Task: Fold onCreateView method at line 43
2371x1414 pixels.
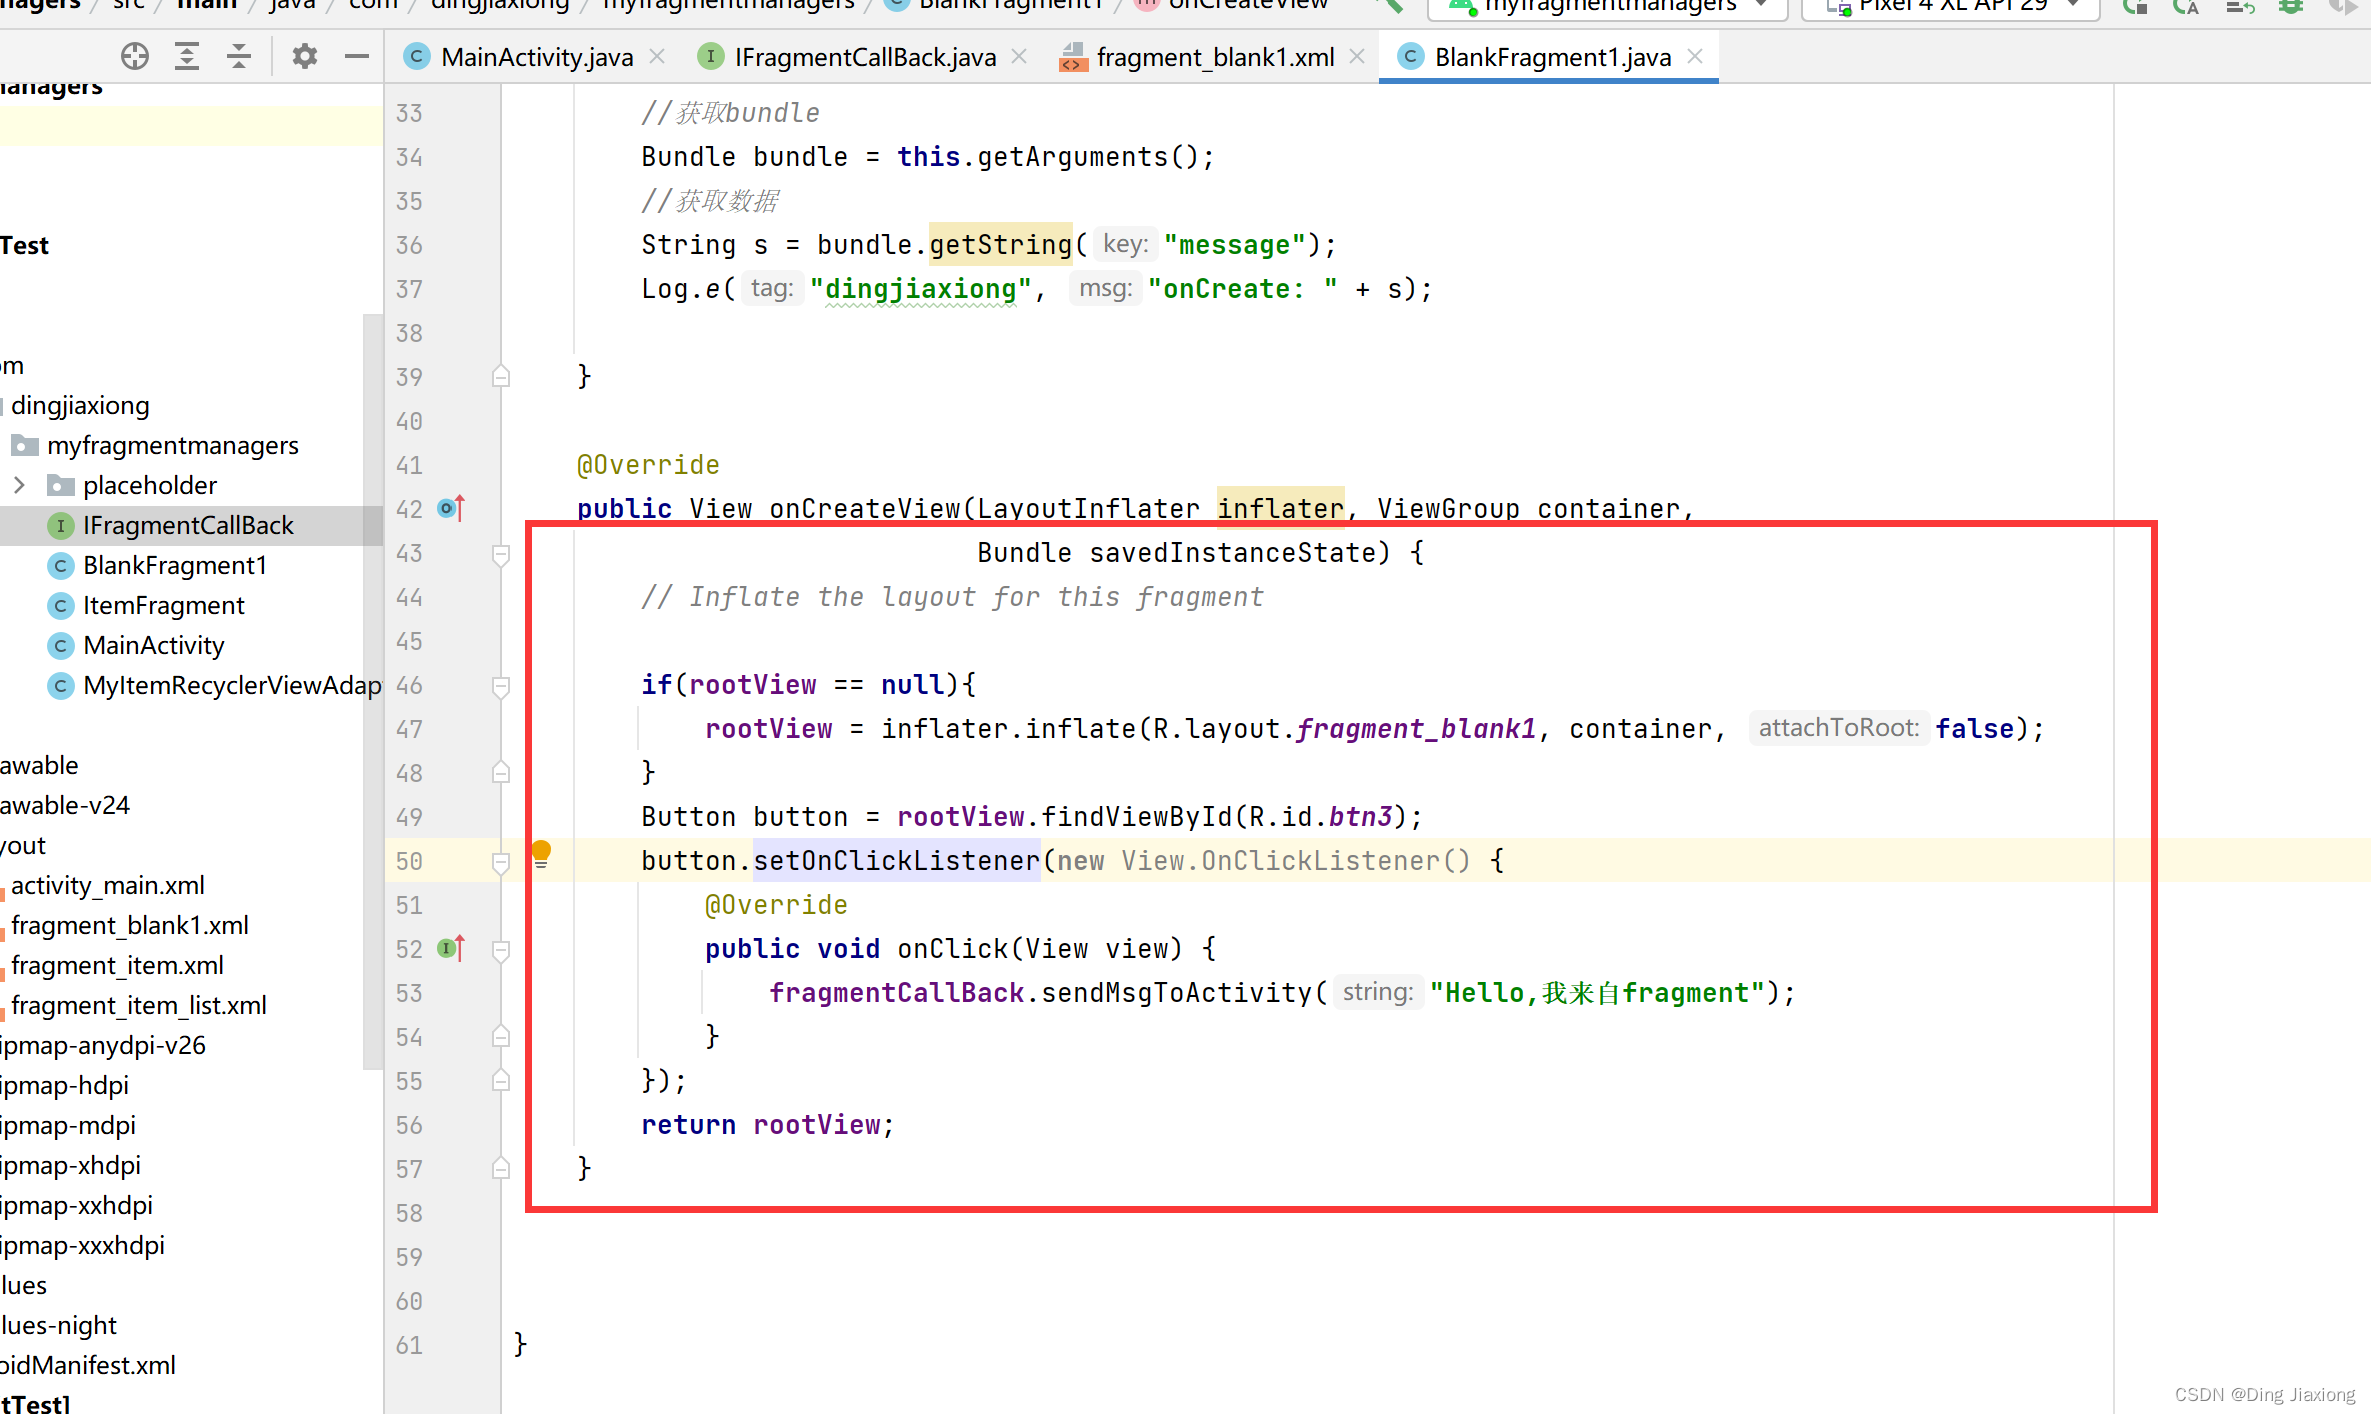Action: click(501, 554)
